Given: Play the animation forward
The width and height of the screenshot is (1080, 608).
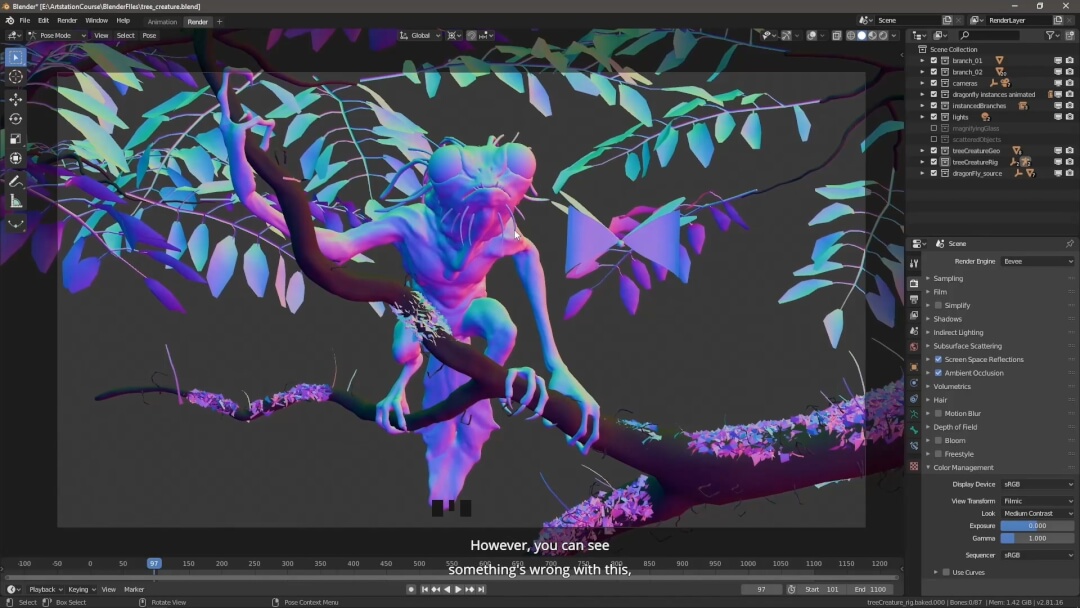Looking at the screenshot, I should point(458,589).
